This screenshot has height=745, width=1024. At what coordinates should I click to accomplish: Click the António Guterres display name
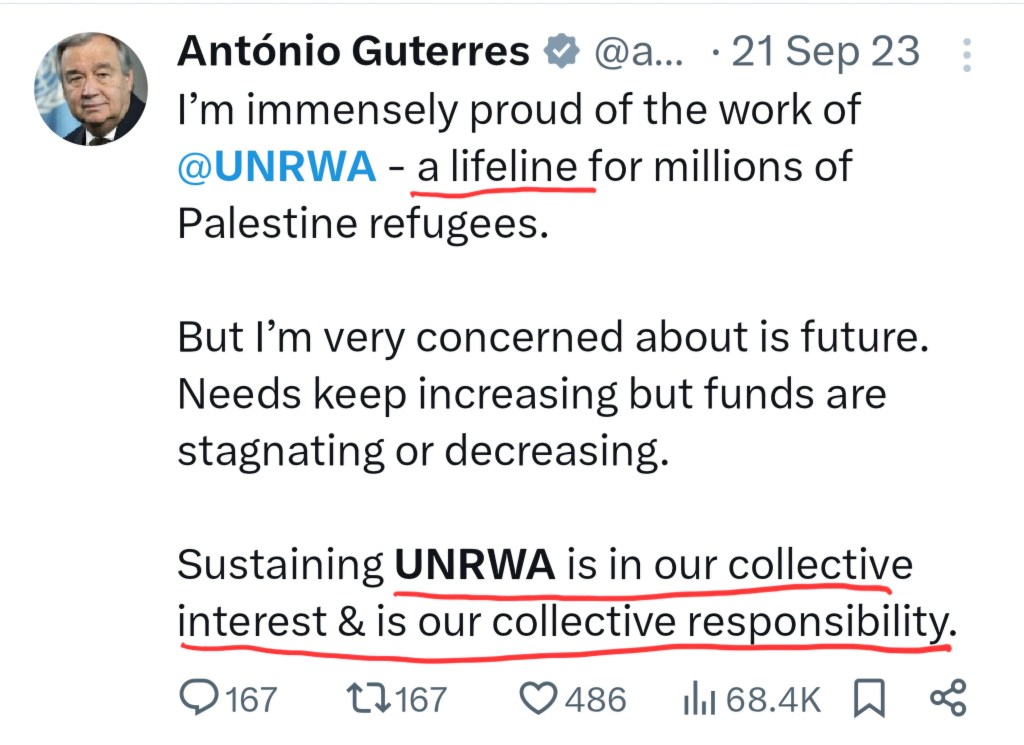tap(353, 52)
